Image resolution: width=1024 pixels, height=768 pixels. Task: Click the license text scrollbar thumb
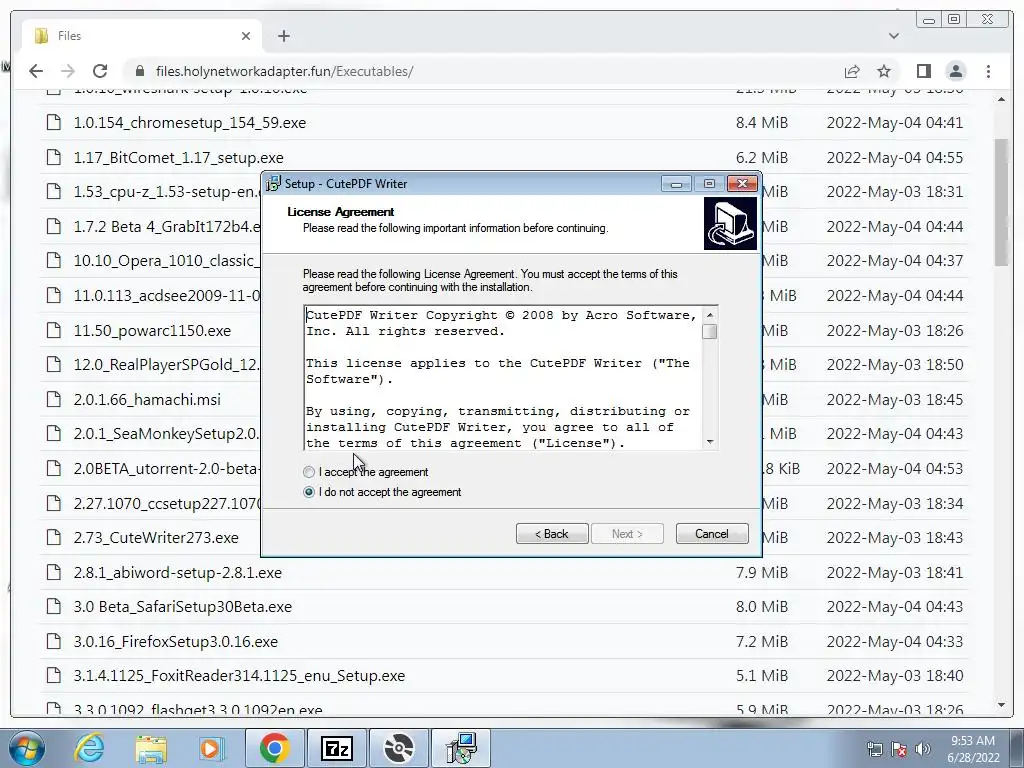(710, 332)
